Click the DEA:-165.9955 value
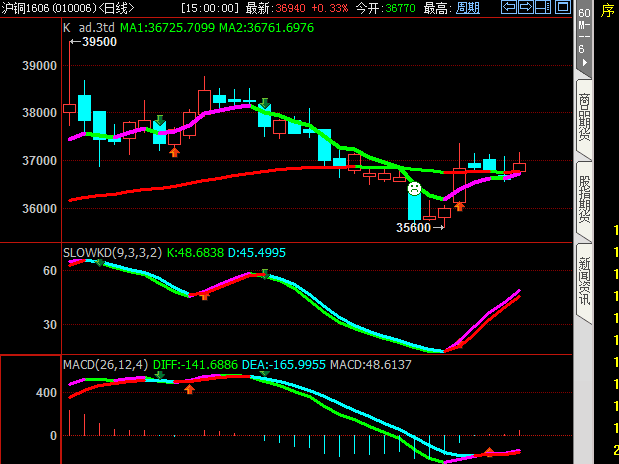Image resolution: width=619 pixels, height=464 pixels. (x=284, y=364)
